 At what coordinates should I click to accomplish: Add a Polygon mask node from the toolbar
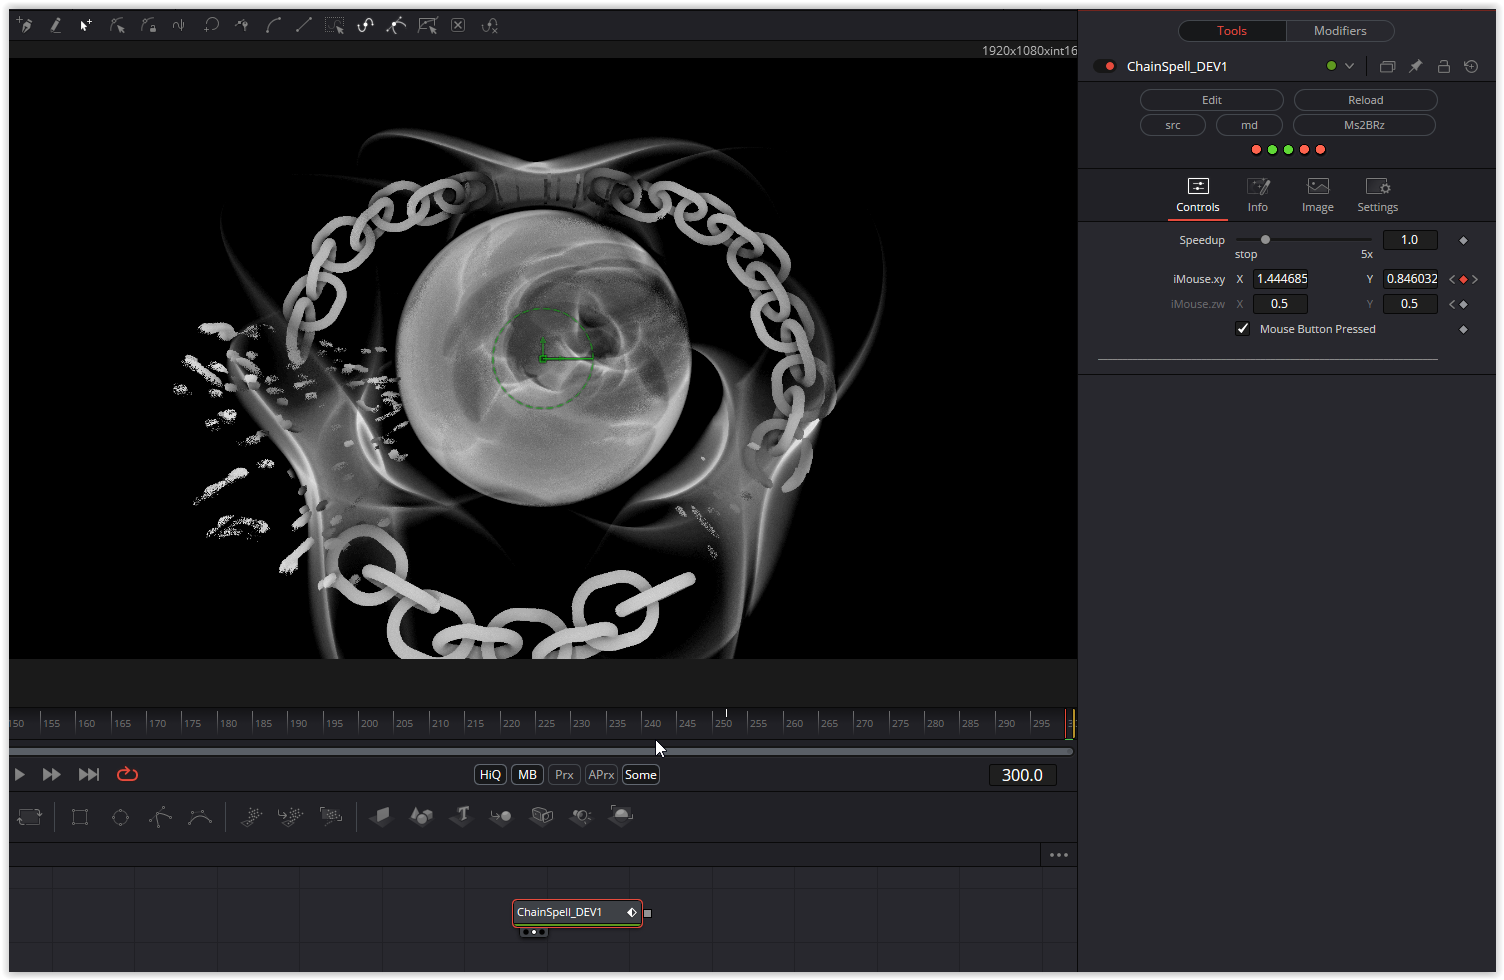coord(160,817)
